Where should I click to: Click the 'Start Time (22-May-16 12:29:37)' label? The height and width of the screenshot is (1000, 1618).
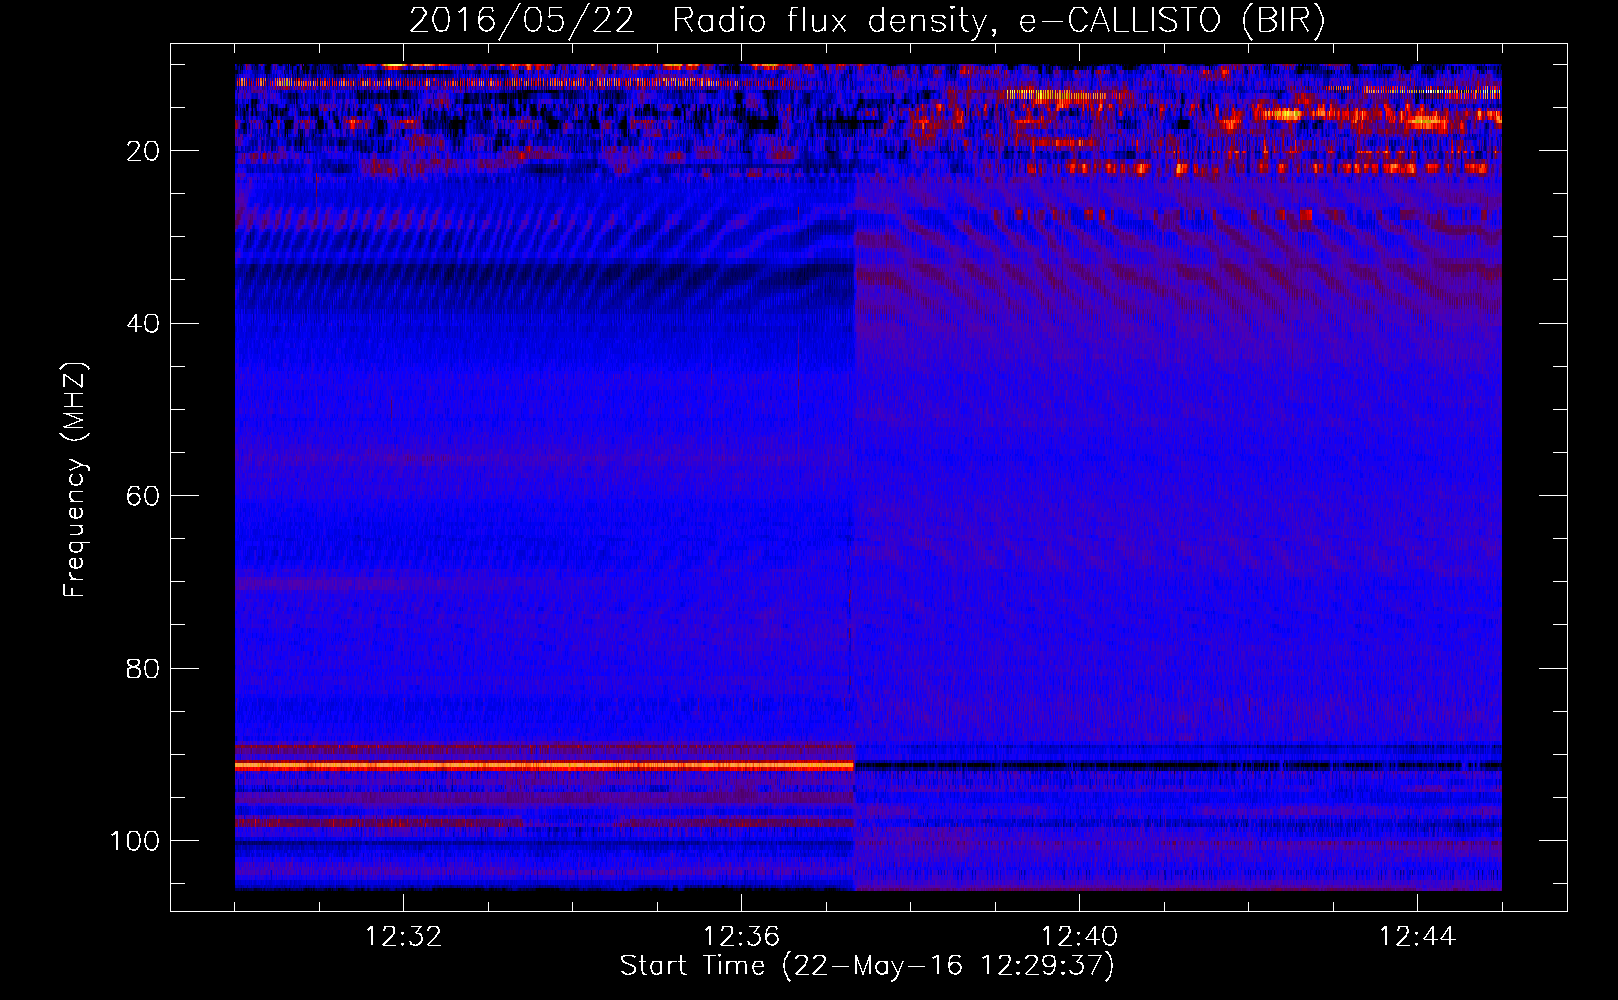867,966
